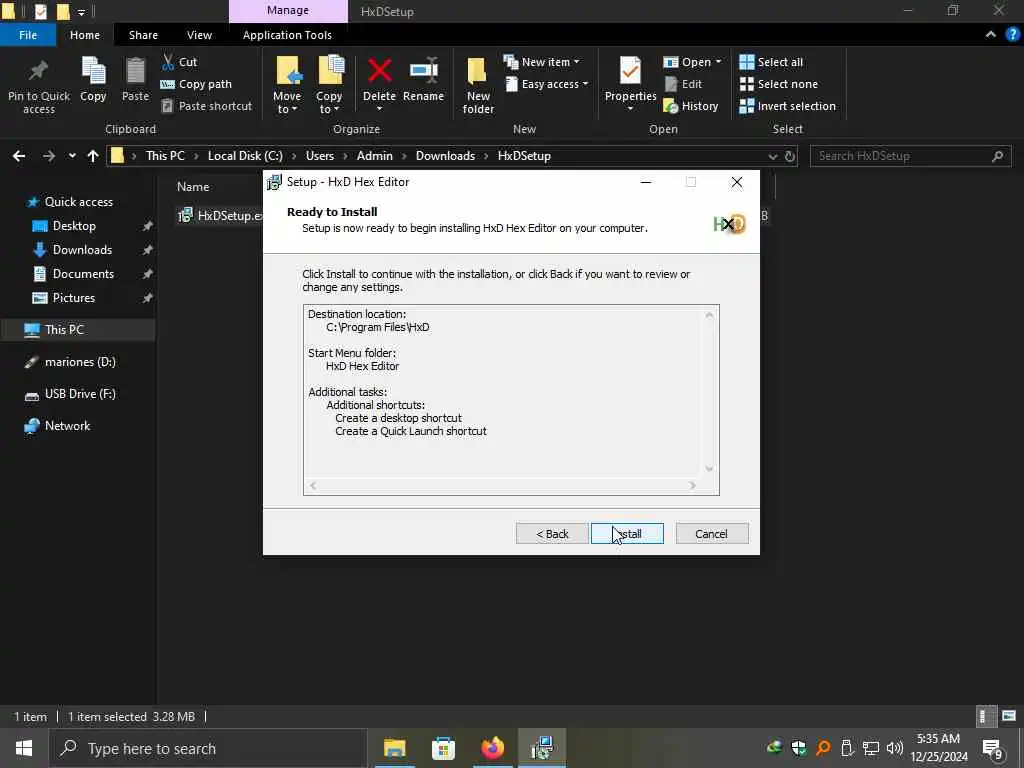Viewport: 1024px width, 768px height.
Task: Refresh the current folder
Action: click(x=790, y=156)
